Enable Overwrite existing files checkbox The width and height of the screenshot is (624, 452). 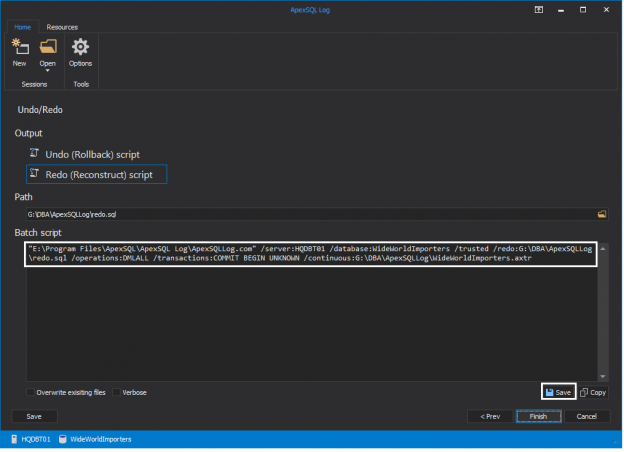(x=30, y=393)
